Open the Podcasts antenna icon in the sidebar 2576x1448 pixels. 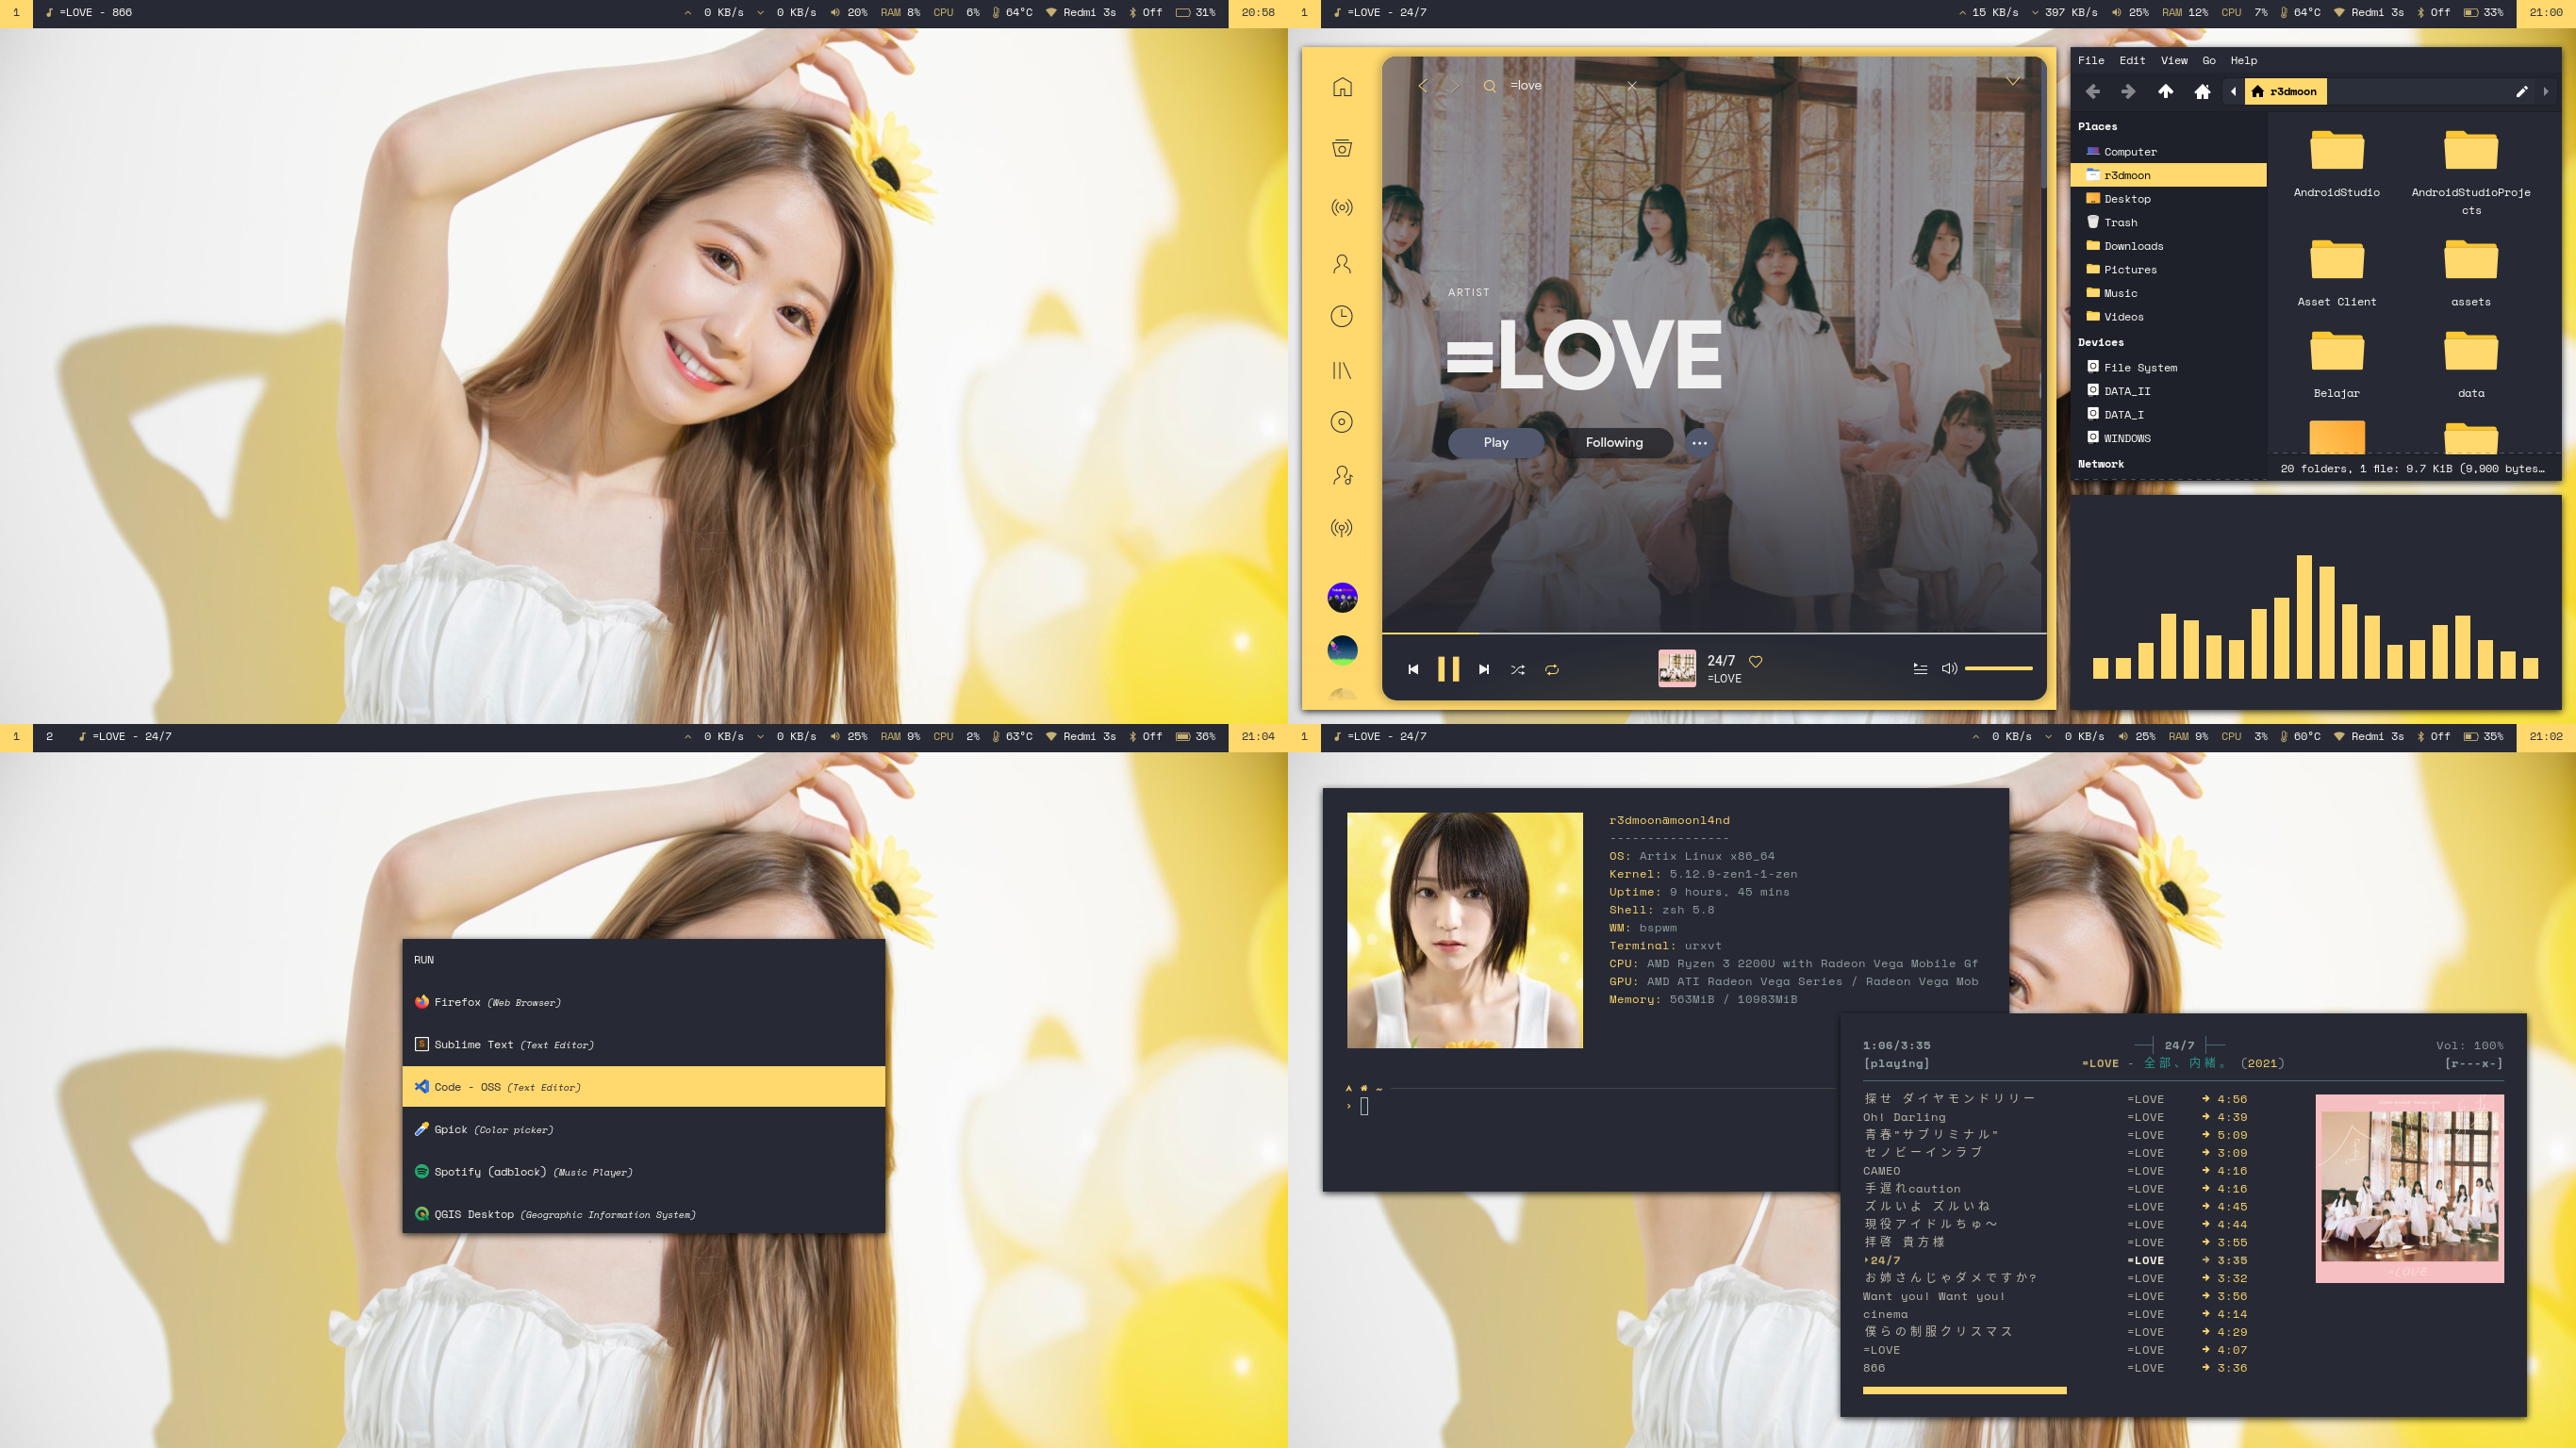1342,527
